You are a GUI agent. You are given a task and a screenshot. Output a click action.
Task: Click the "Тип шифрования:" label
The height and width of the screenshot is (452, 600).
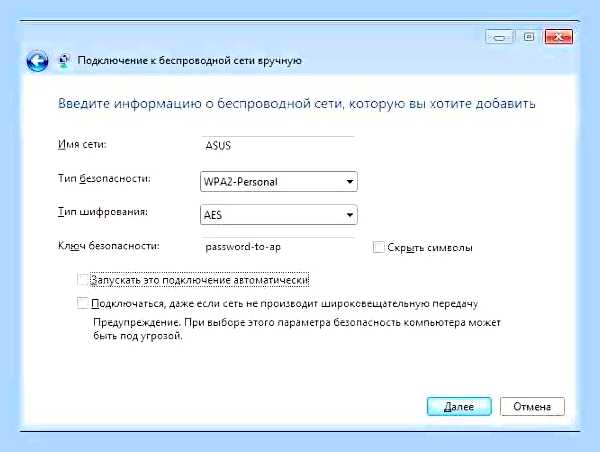click(x=103, y=212)
